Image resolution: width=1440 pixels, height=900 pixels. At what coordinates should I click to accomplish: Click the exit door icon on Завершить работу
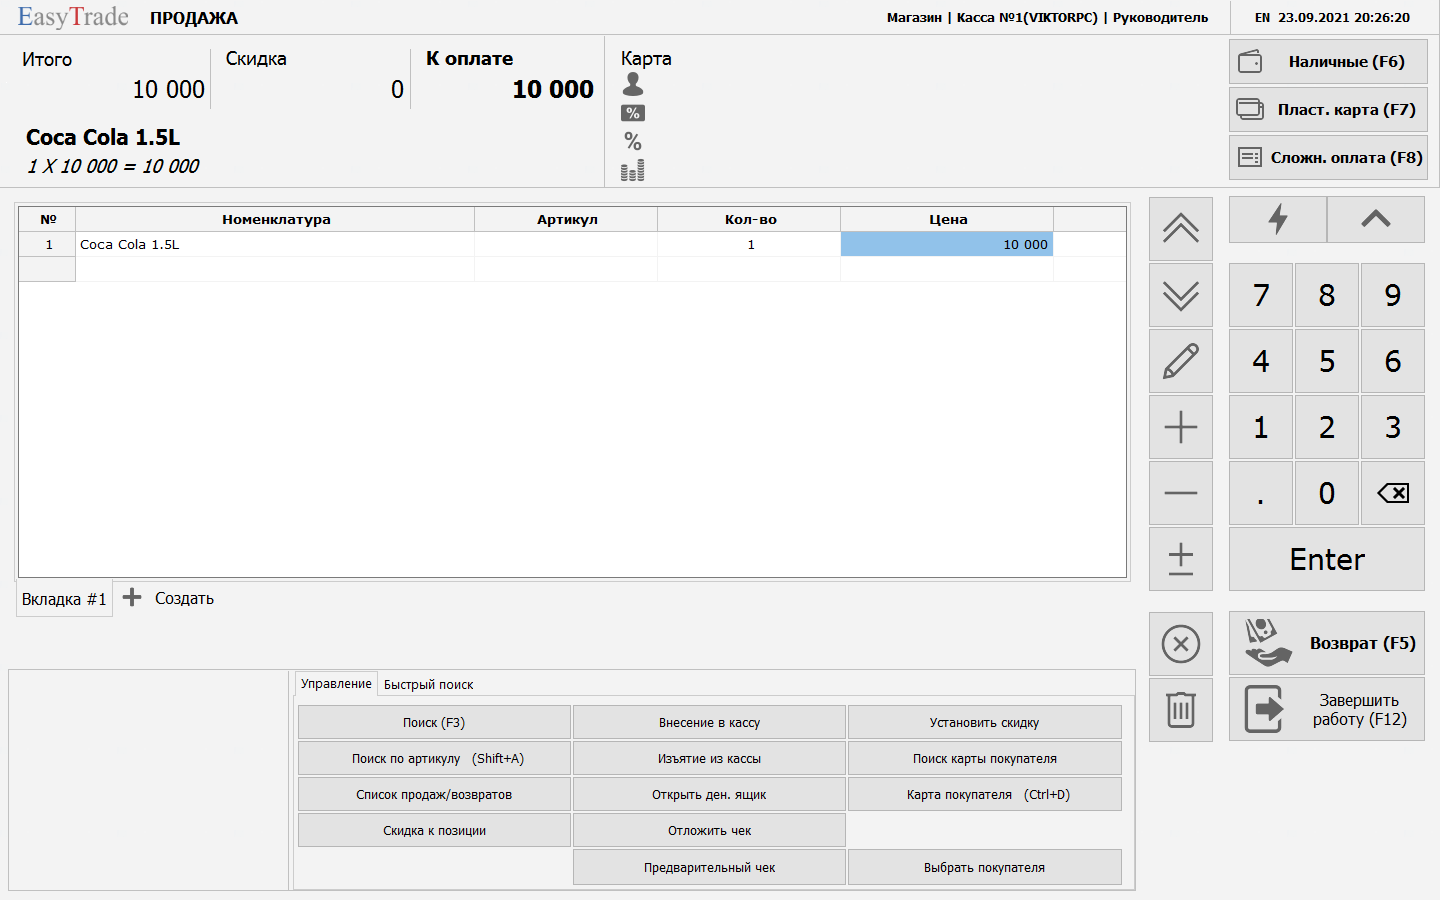1264,709
